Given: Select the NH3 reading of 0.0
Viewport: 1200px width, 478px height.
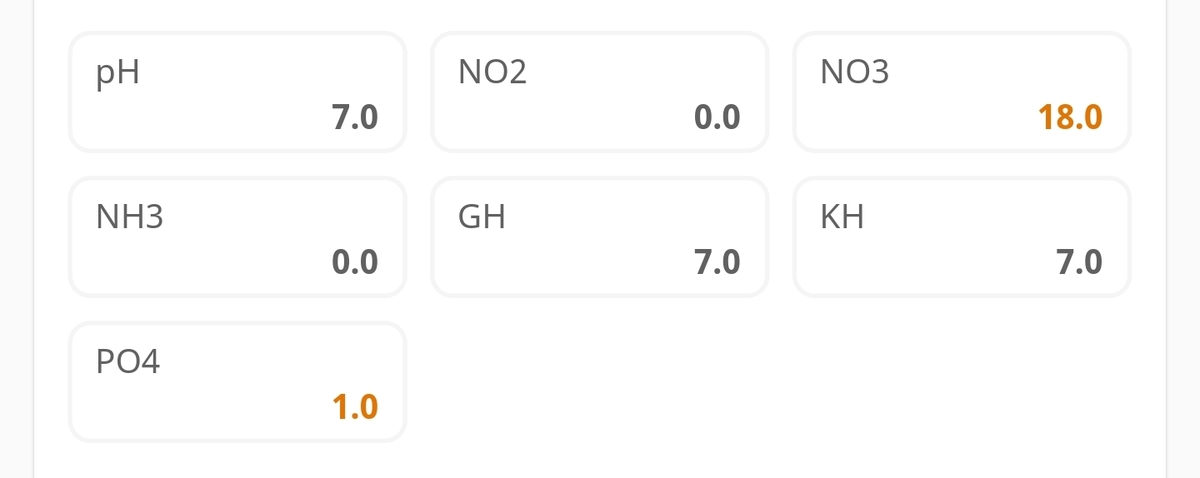Looking at the screenshot, I should tap(355, 263).
